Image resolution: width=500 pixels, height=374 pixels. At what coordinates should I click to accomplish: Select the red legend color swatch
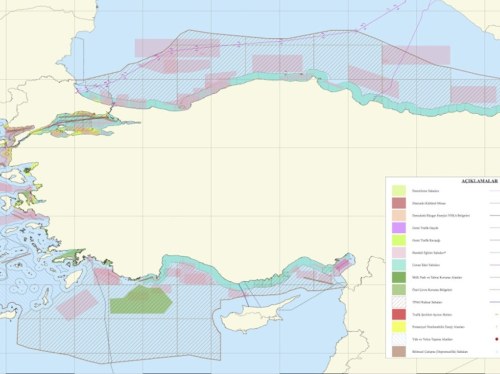[399, 314]
